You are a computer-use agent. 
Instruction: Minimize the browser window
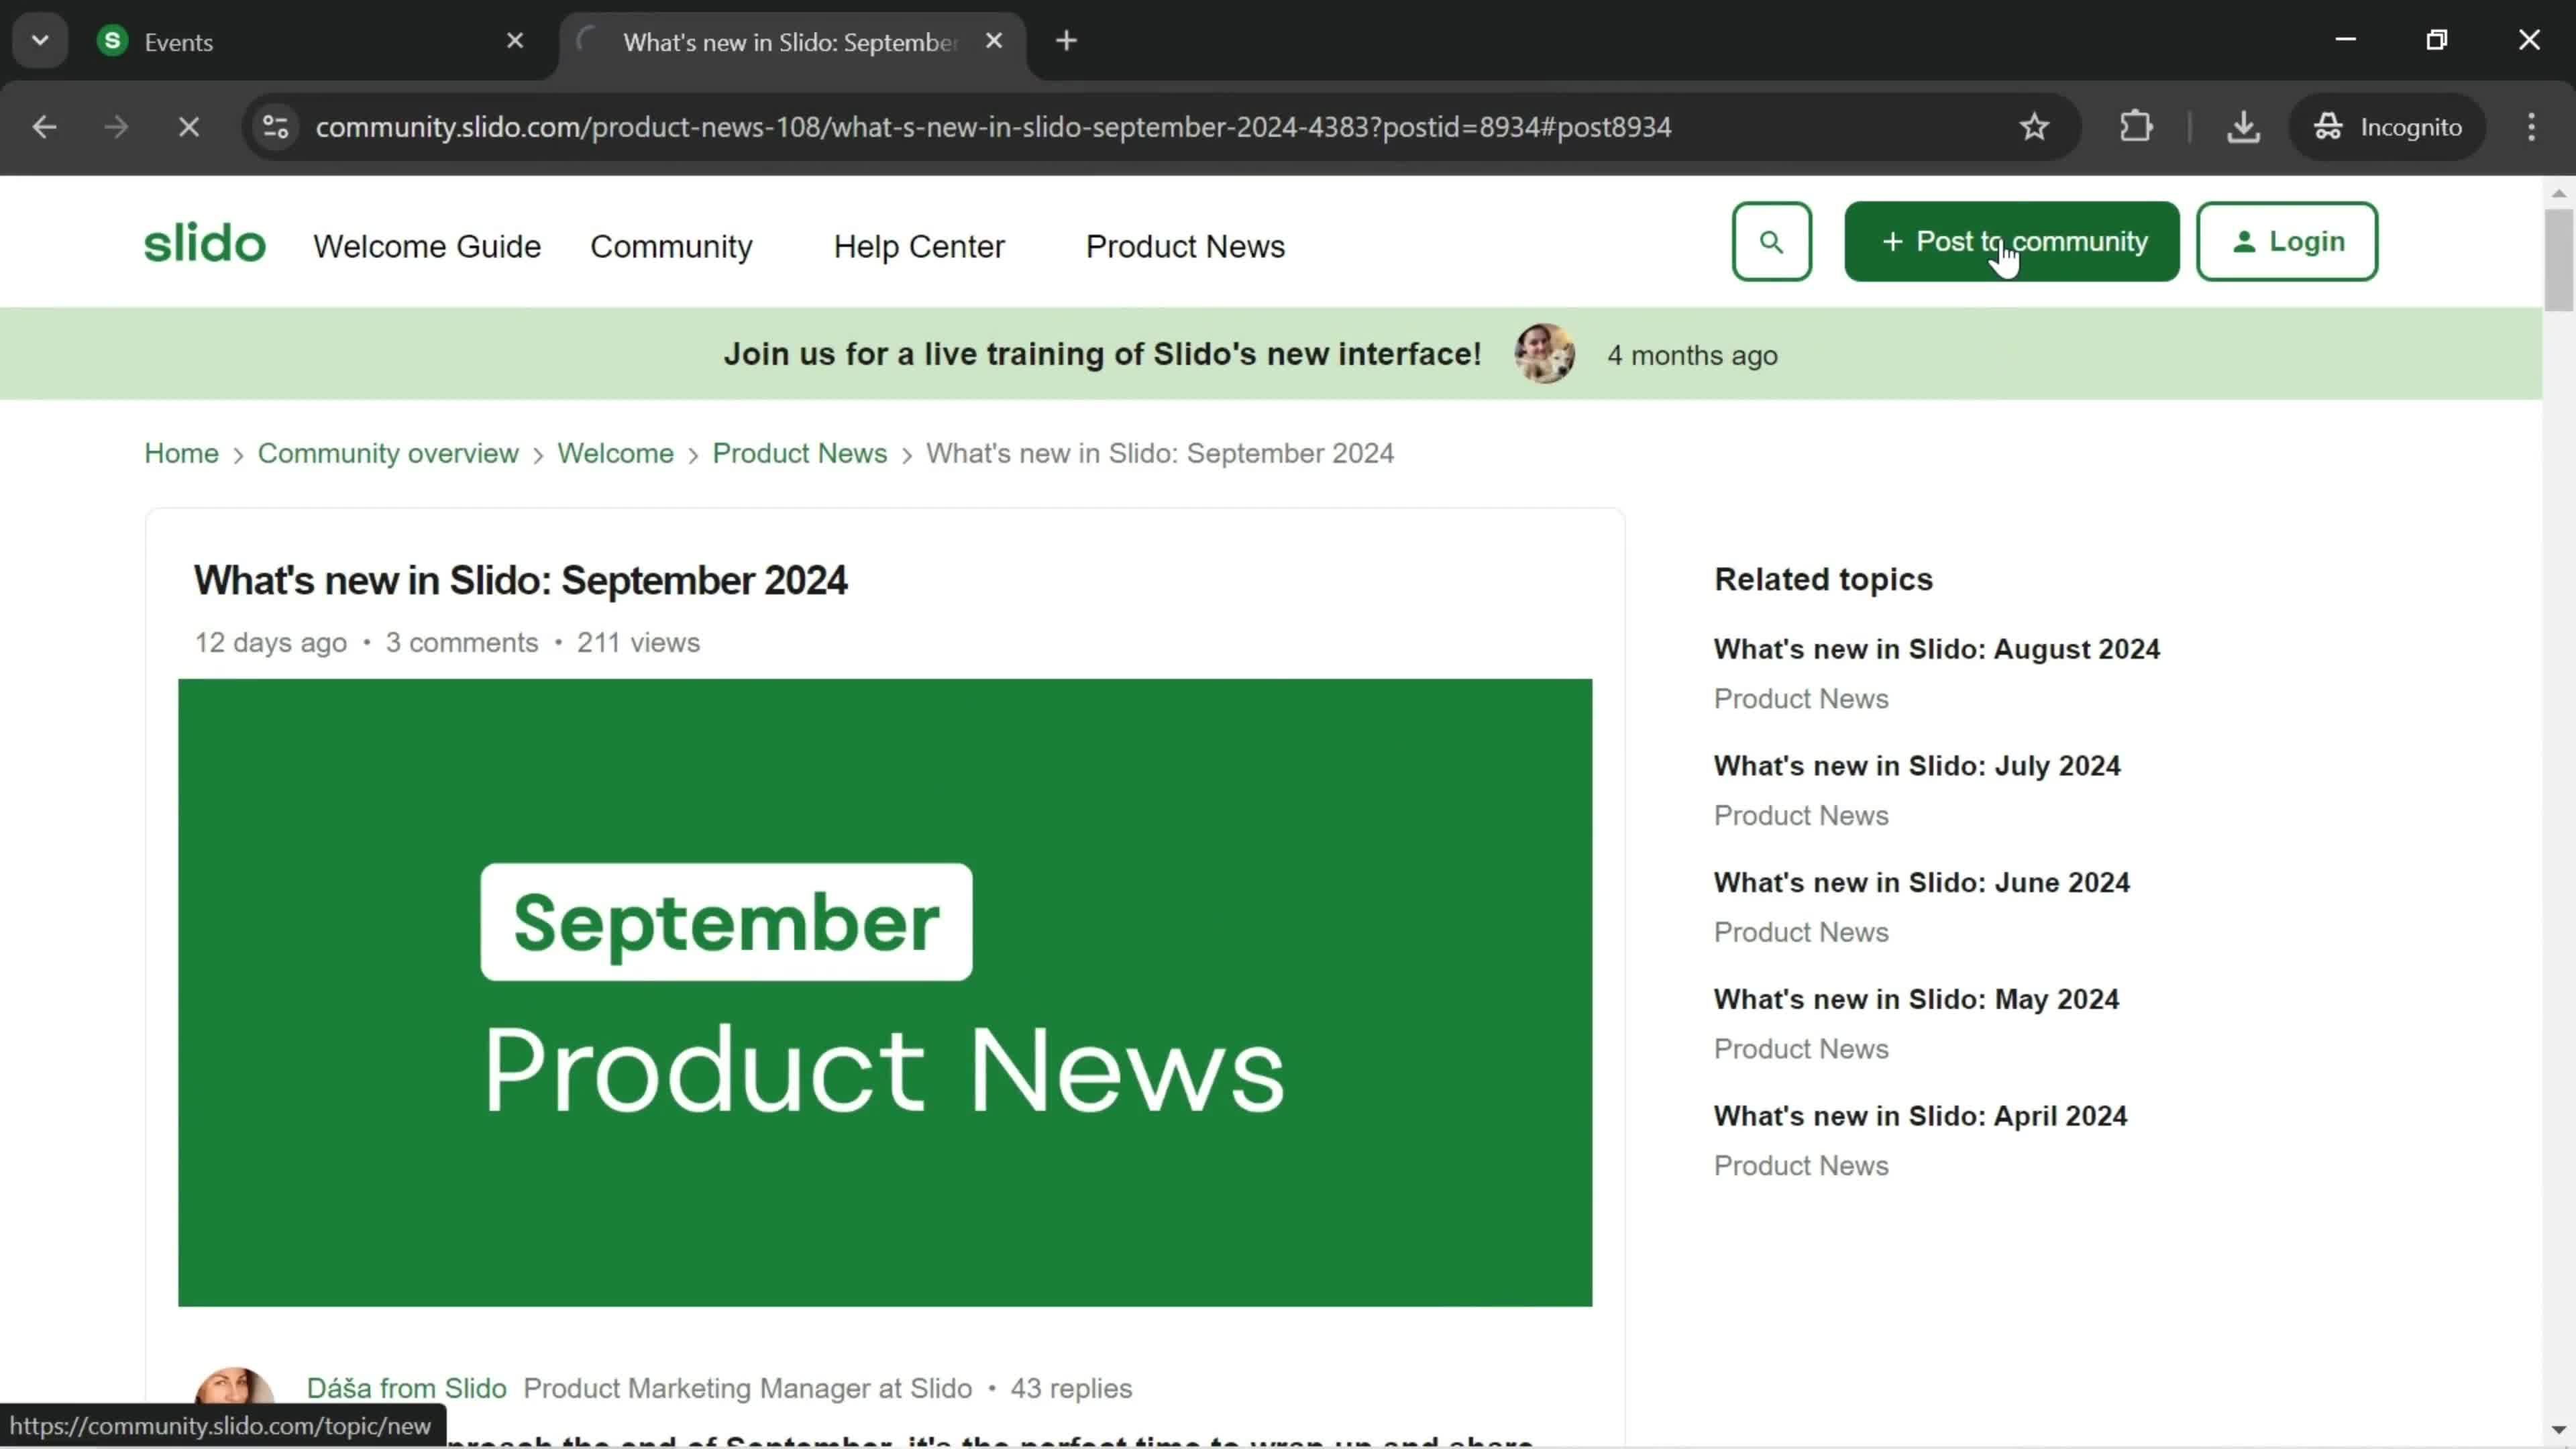click(x=2346, y=40)
